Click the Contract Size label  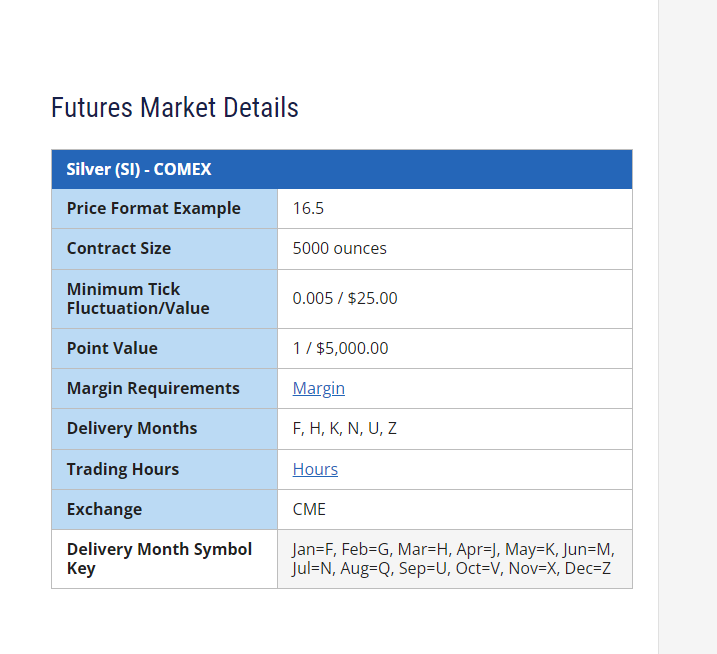click(119, 248)
